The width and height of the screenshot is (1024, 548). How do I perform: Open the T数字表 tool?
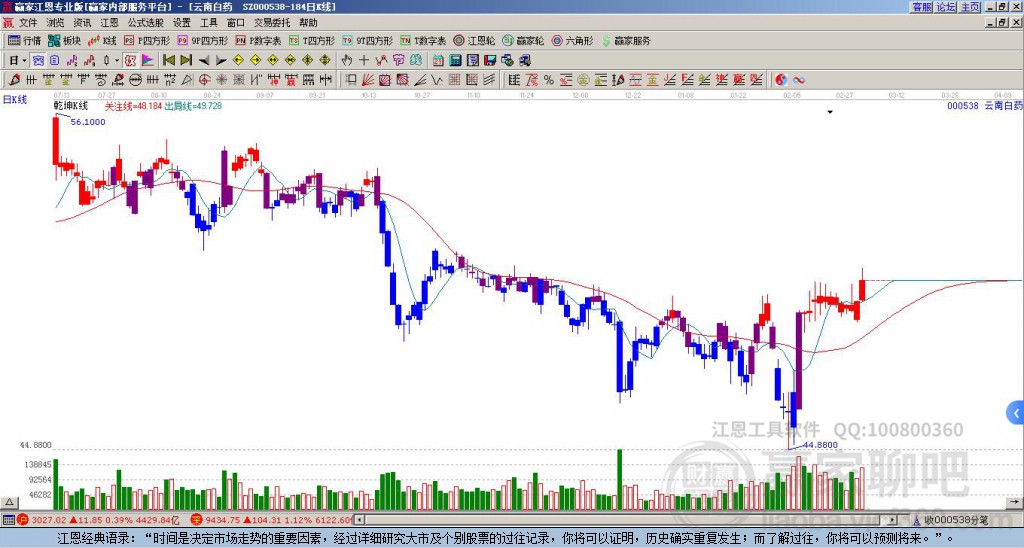tap(423, 40)
